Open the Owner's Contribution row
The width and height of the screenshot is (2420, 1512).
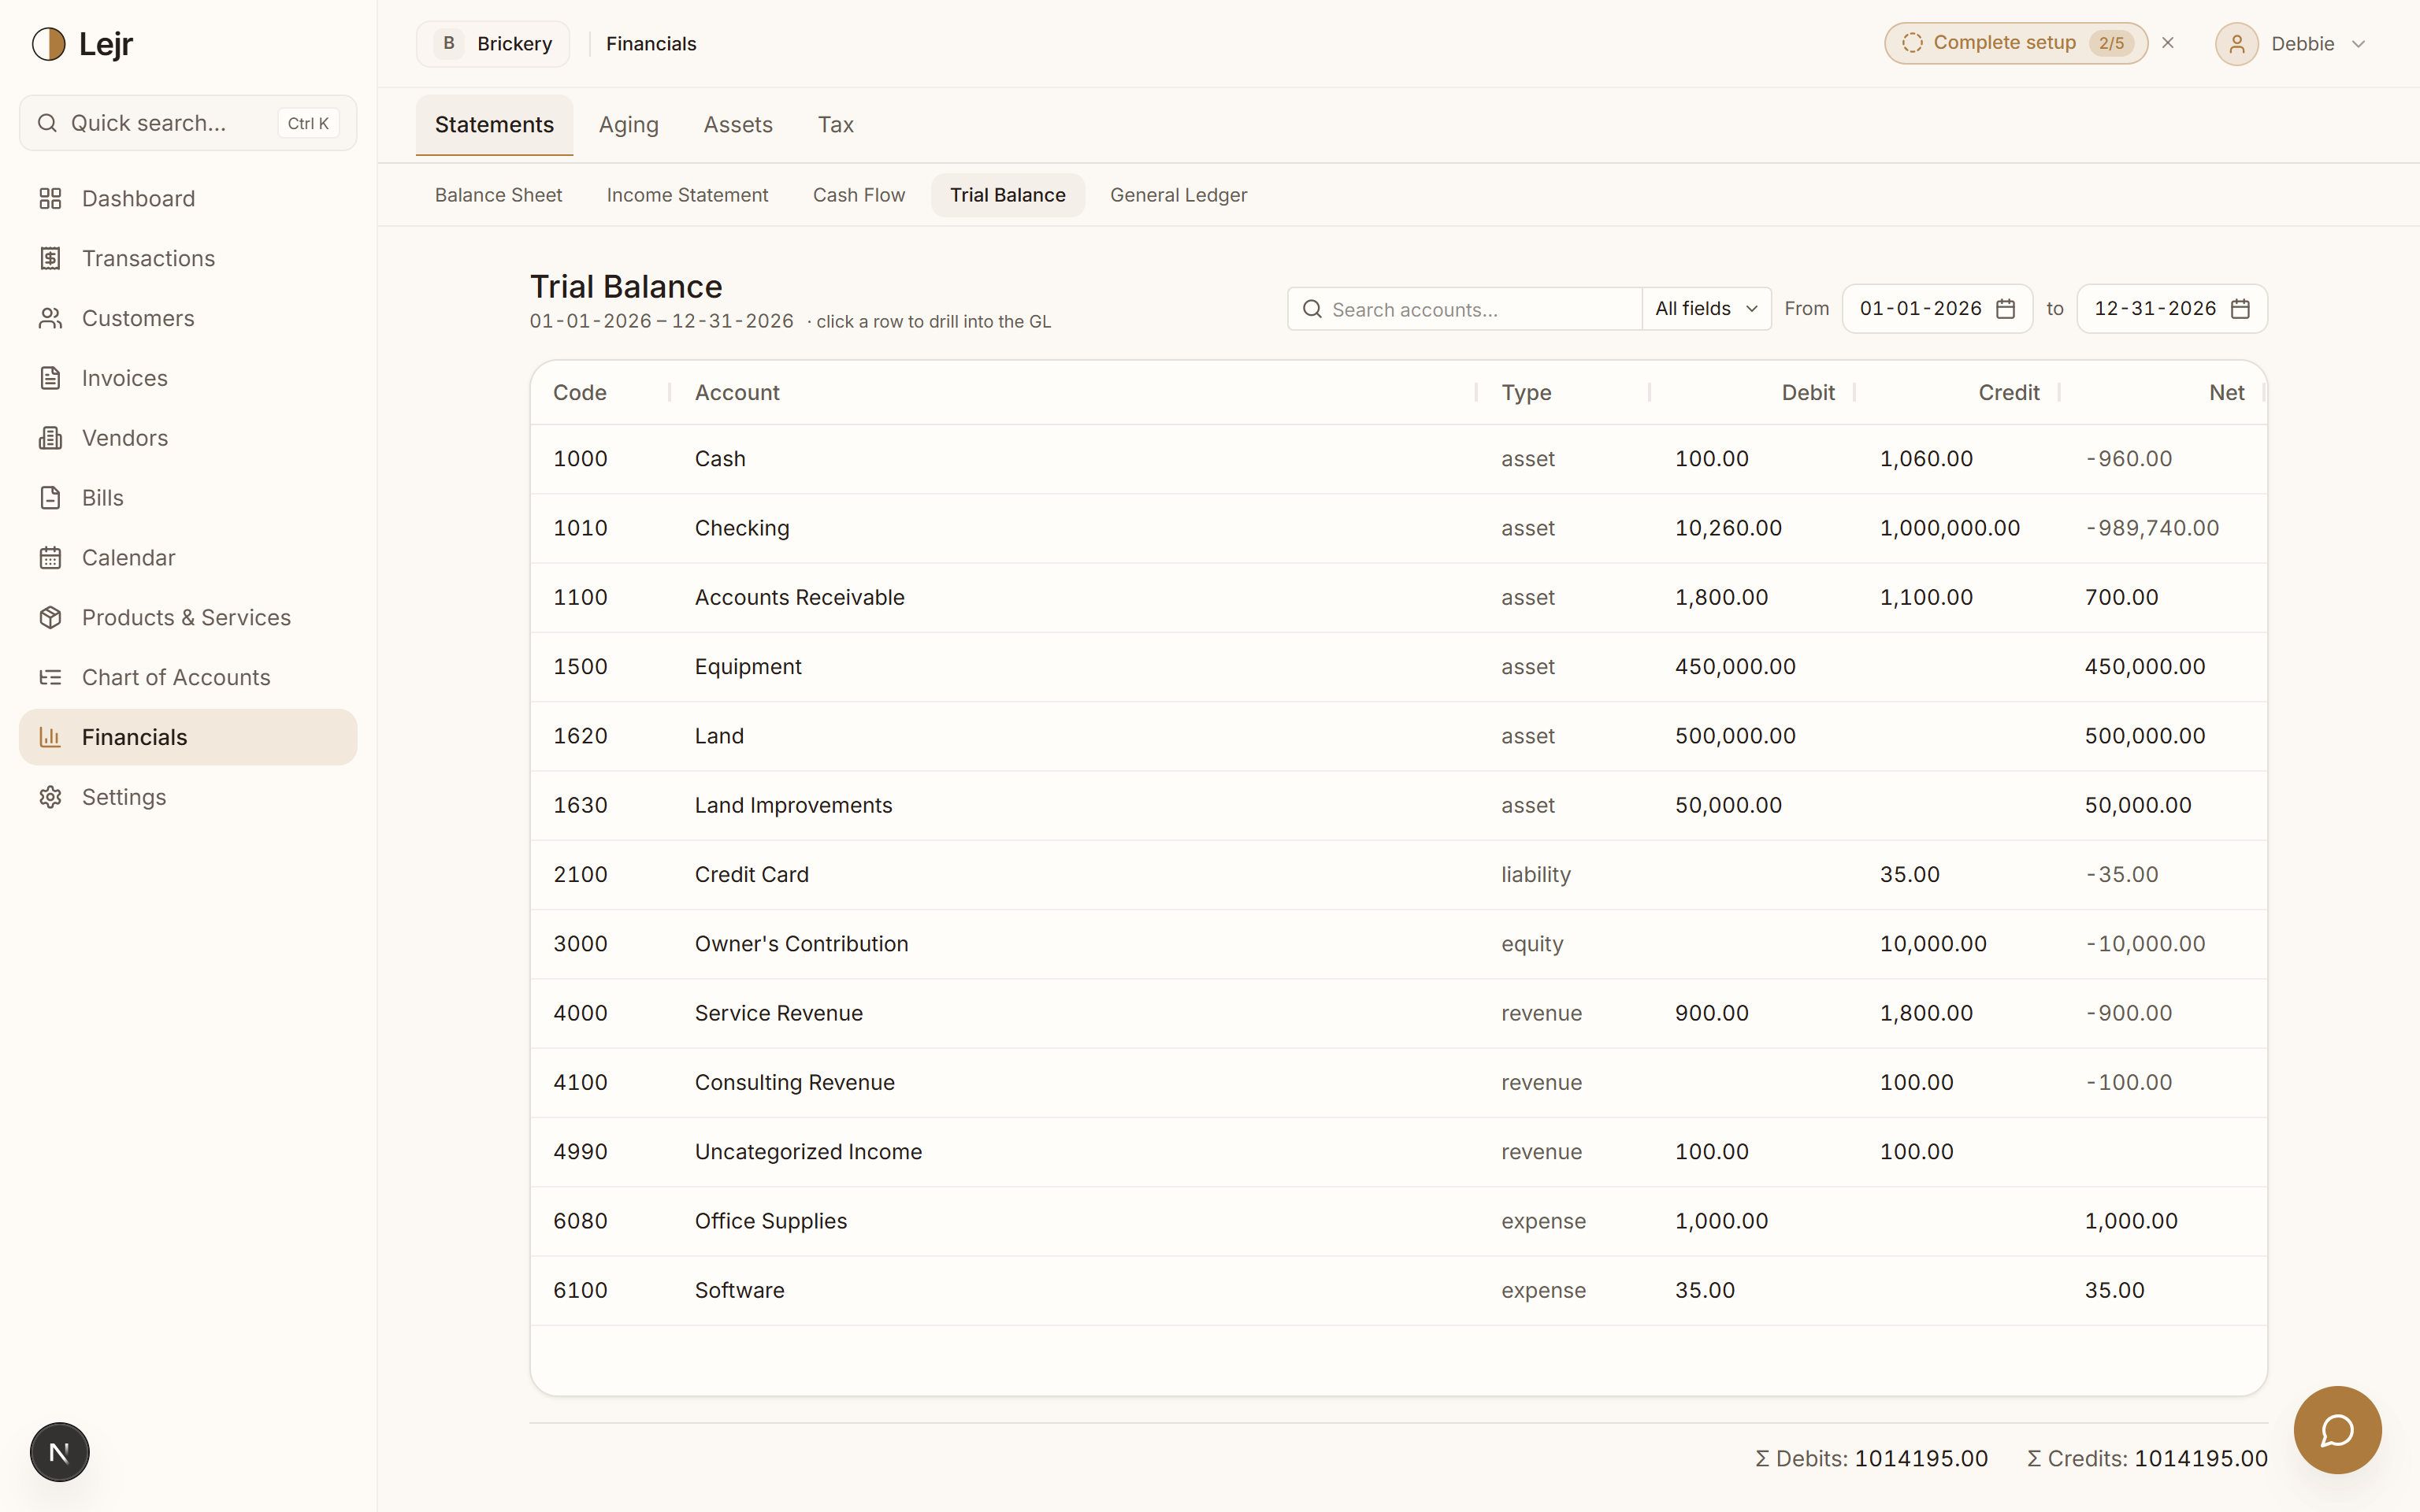tap(1398, 944)
